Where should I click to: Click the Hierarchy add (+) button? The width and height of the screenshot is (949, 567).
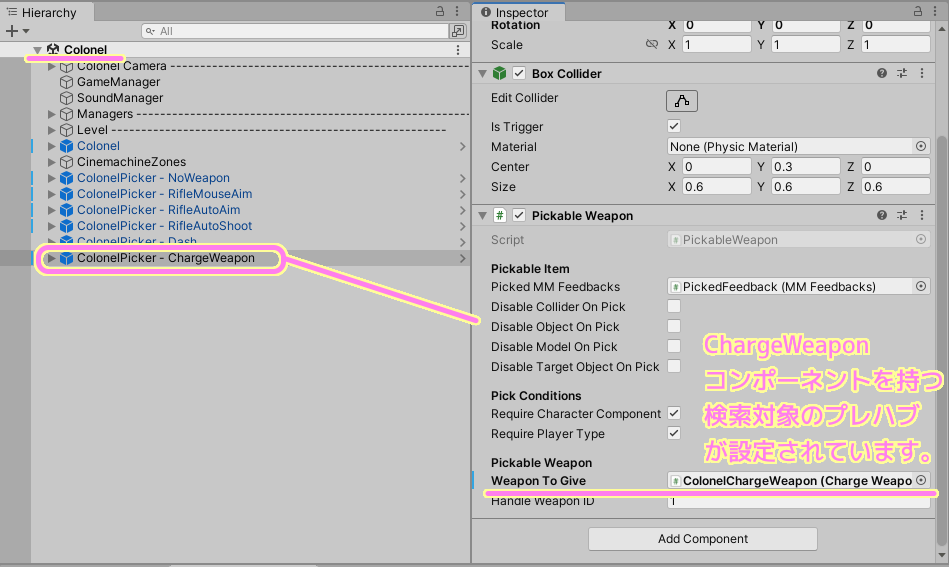click(11, 31)
